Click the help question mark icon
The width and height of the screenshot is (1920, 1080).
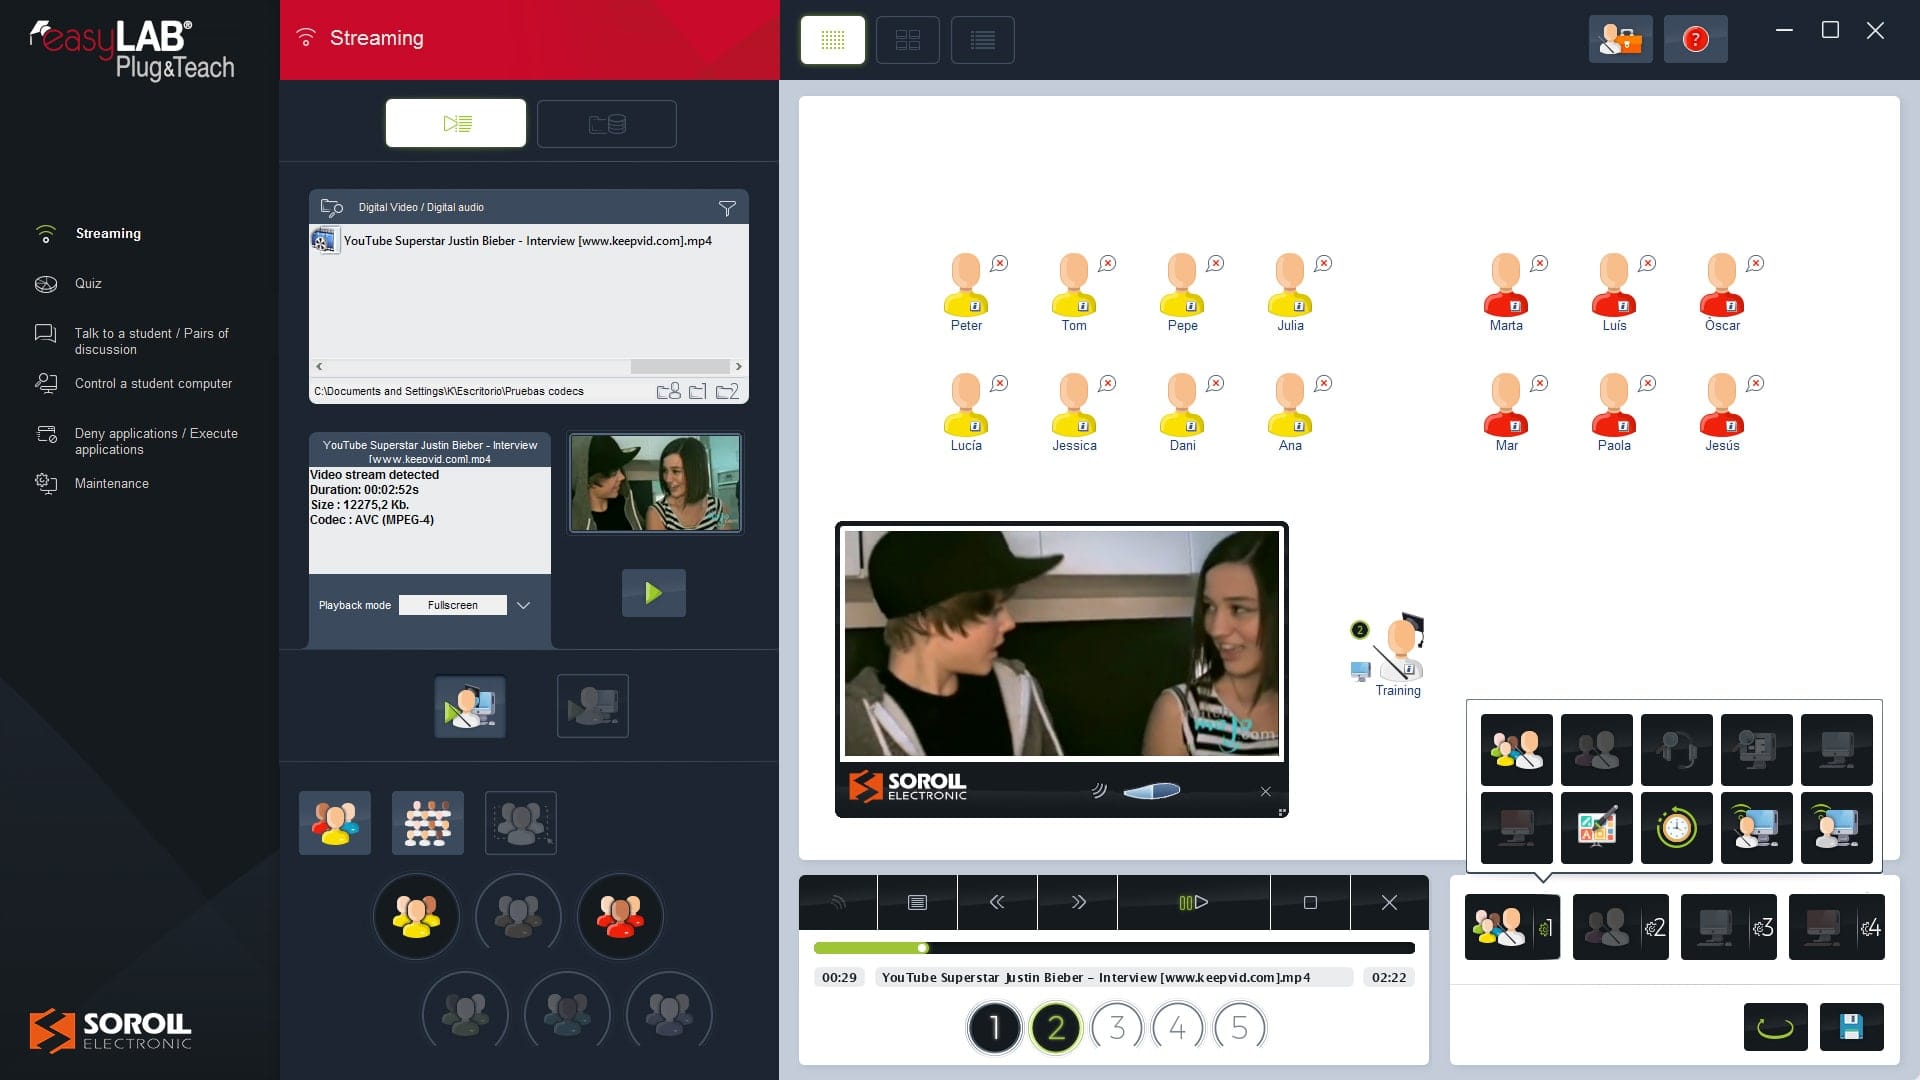tap(1695, 39)
